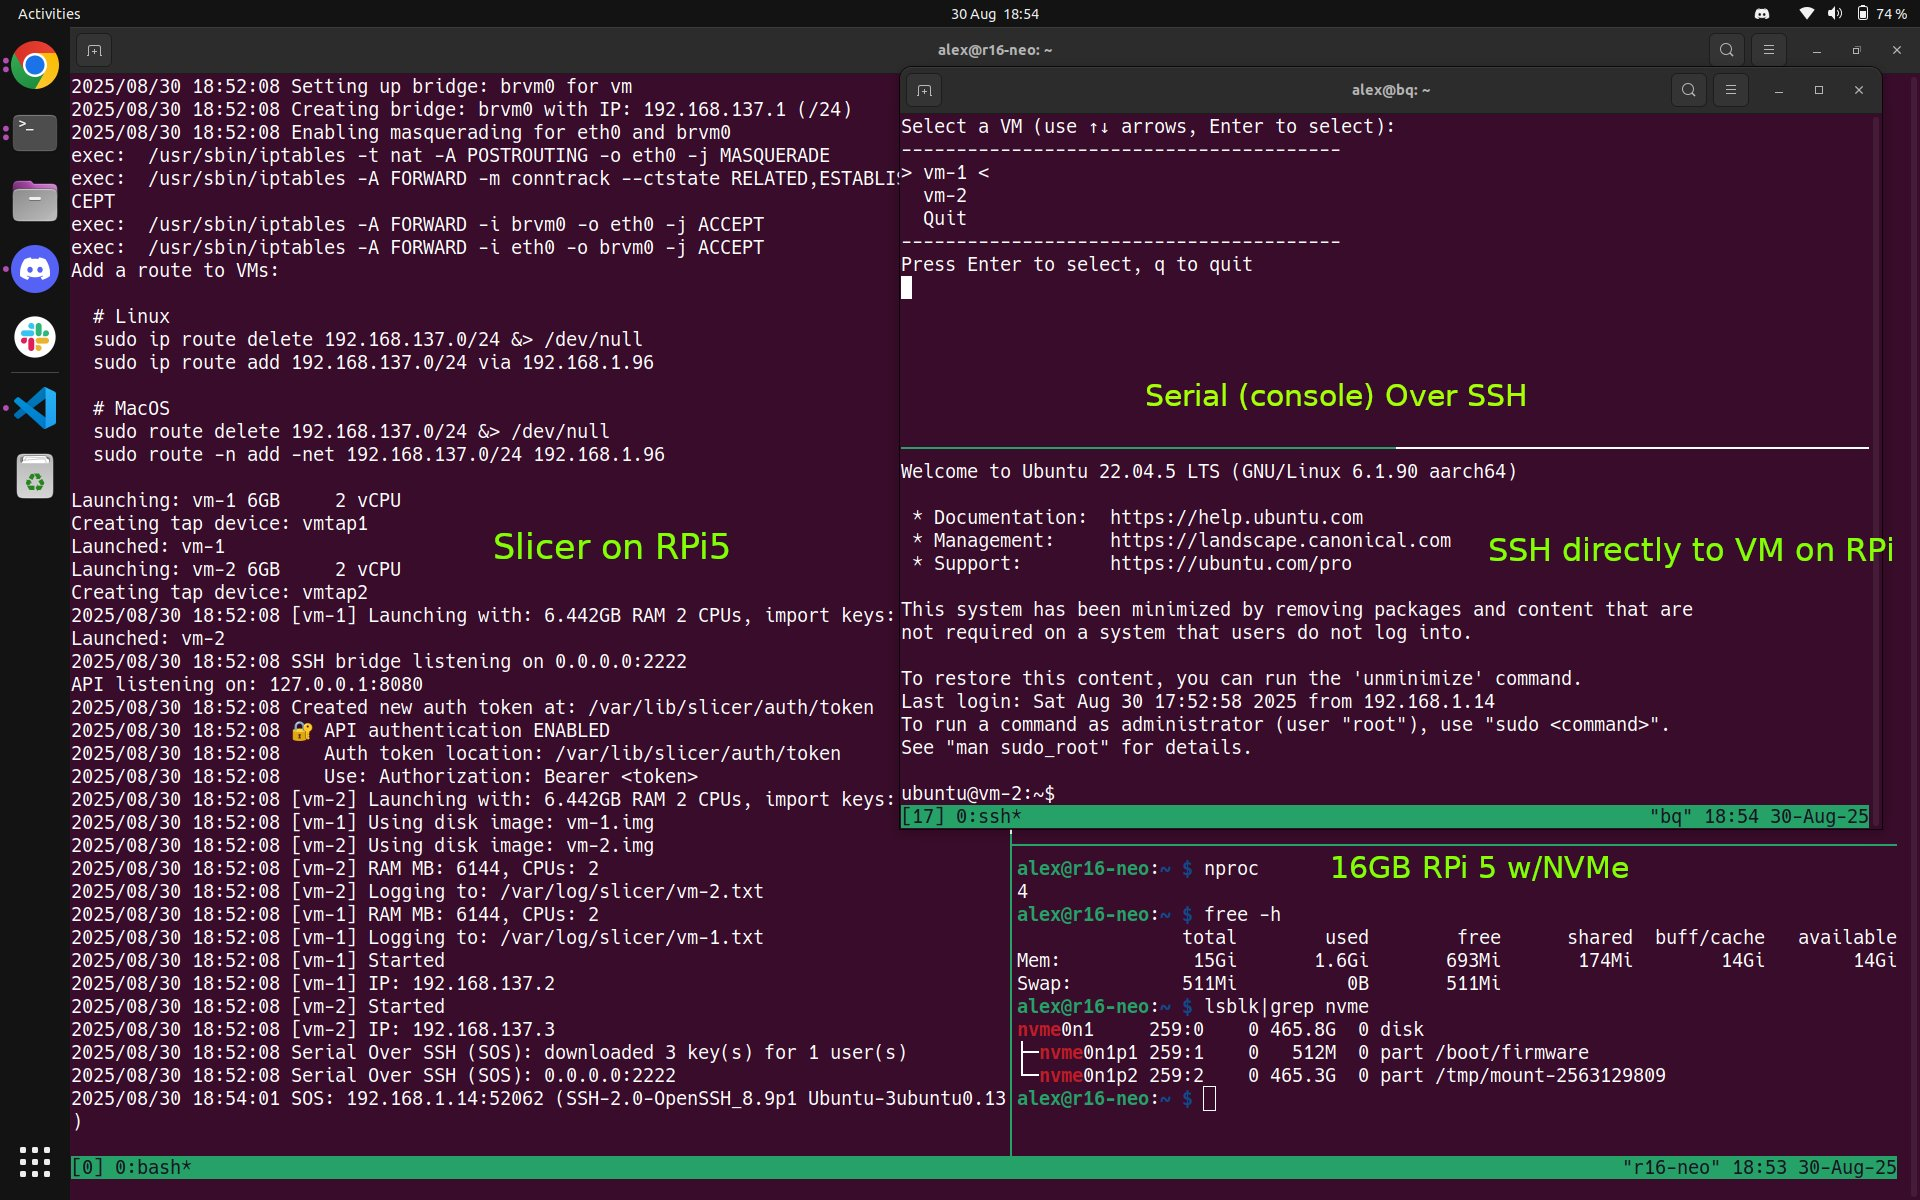Click 'SSH bridge listening on 0.0.0.0:2222' line

[379, 662]
